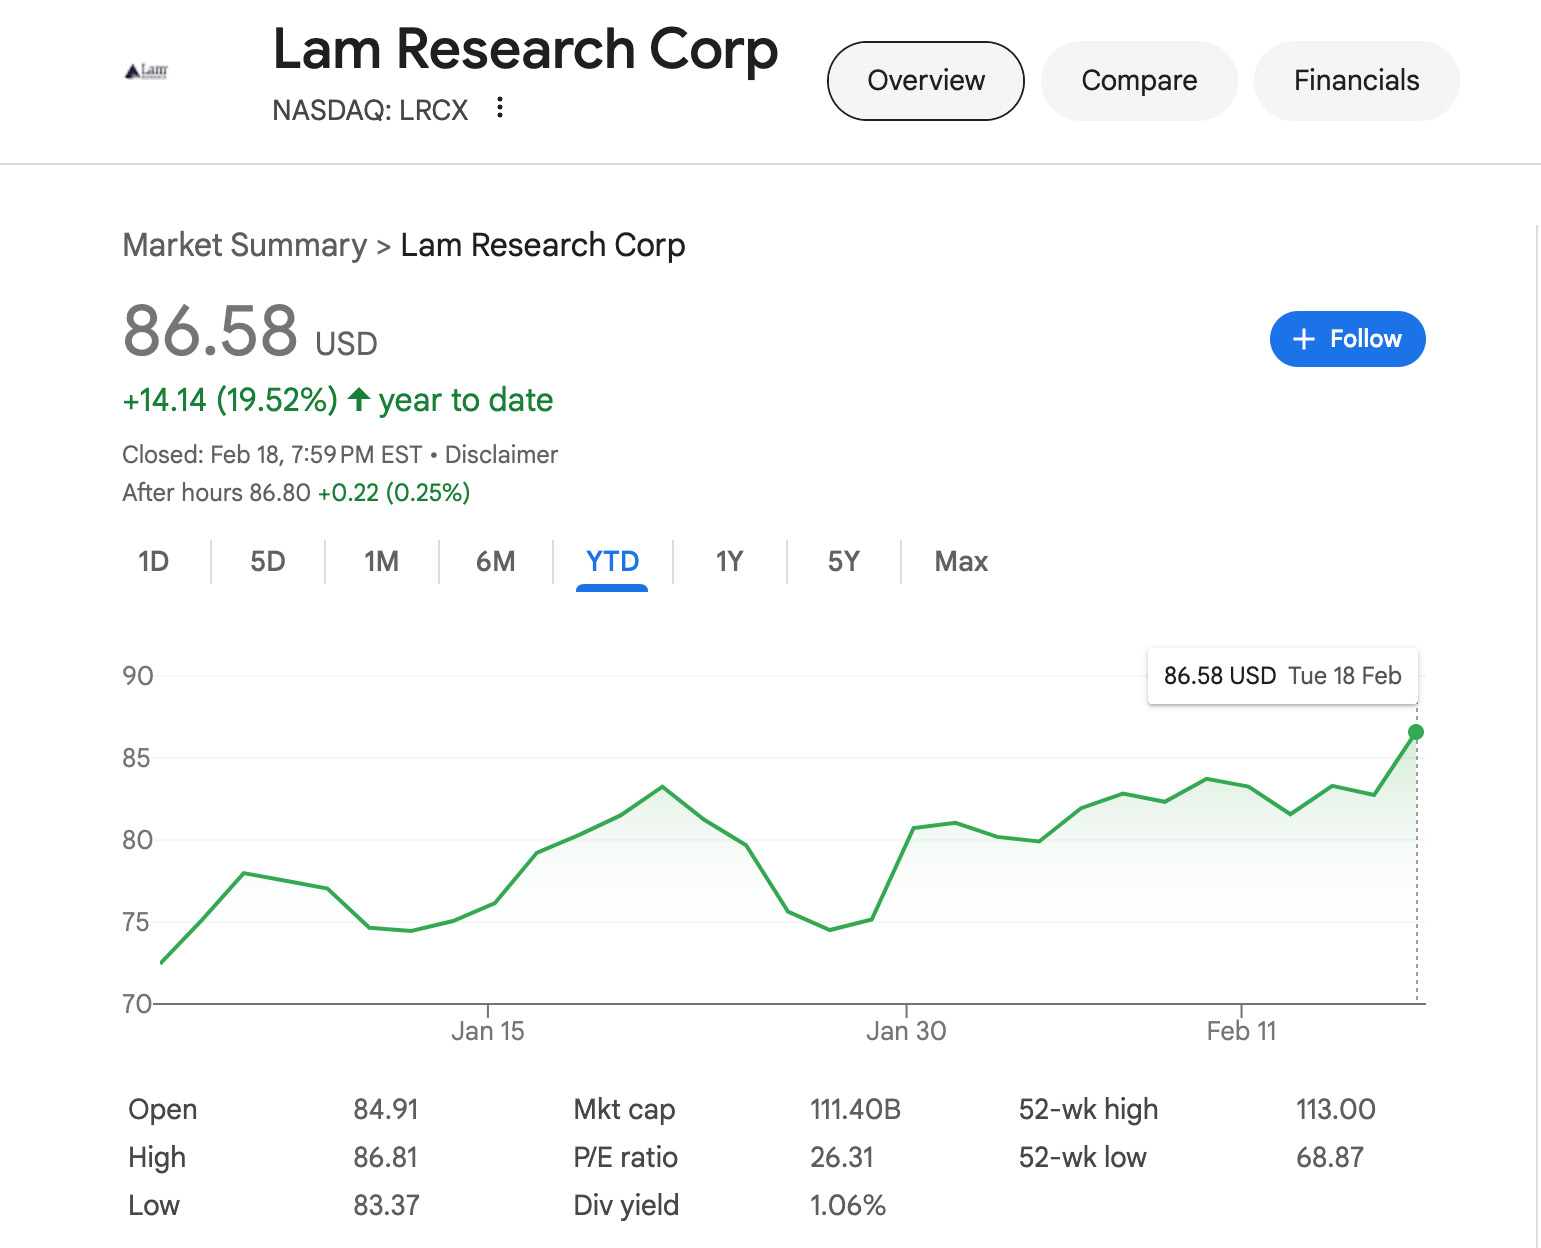The height and width of the screenshot is (1248, 1541).
Task: Select the 6M time range
Action: tap(495, 562)
